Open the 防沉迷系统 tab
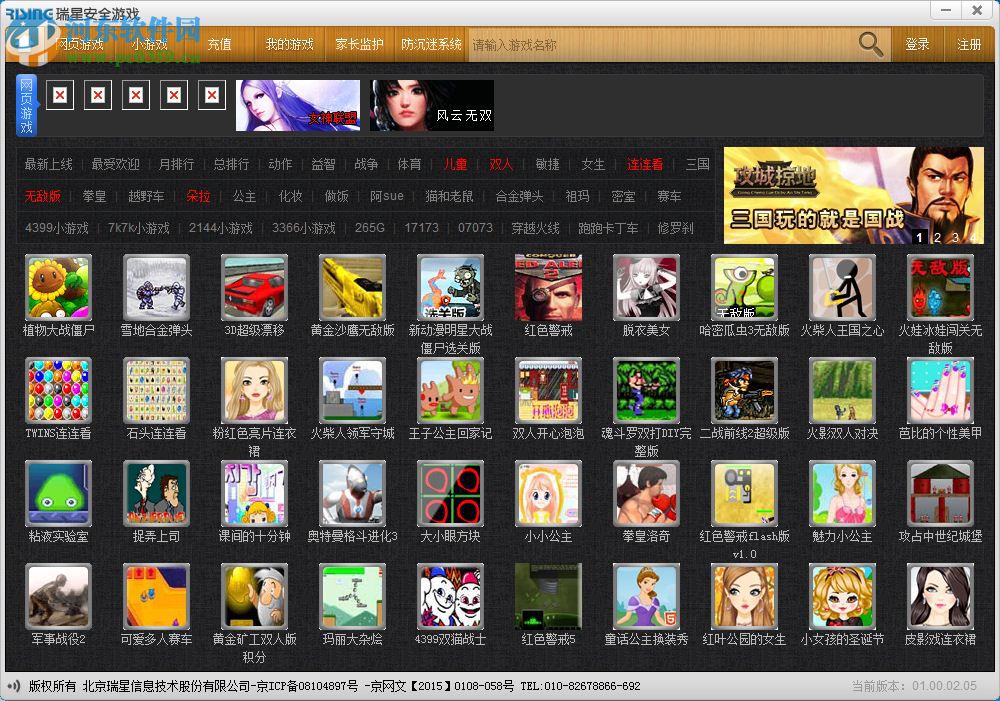This screenshot has height=701, width=1000. point(431,44)
